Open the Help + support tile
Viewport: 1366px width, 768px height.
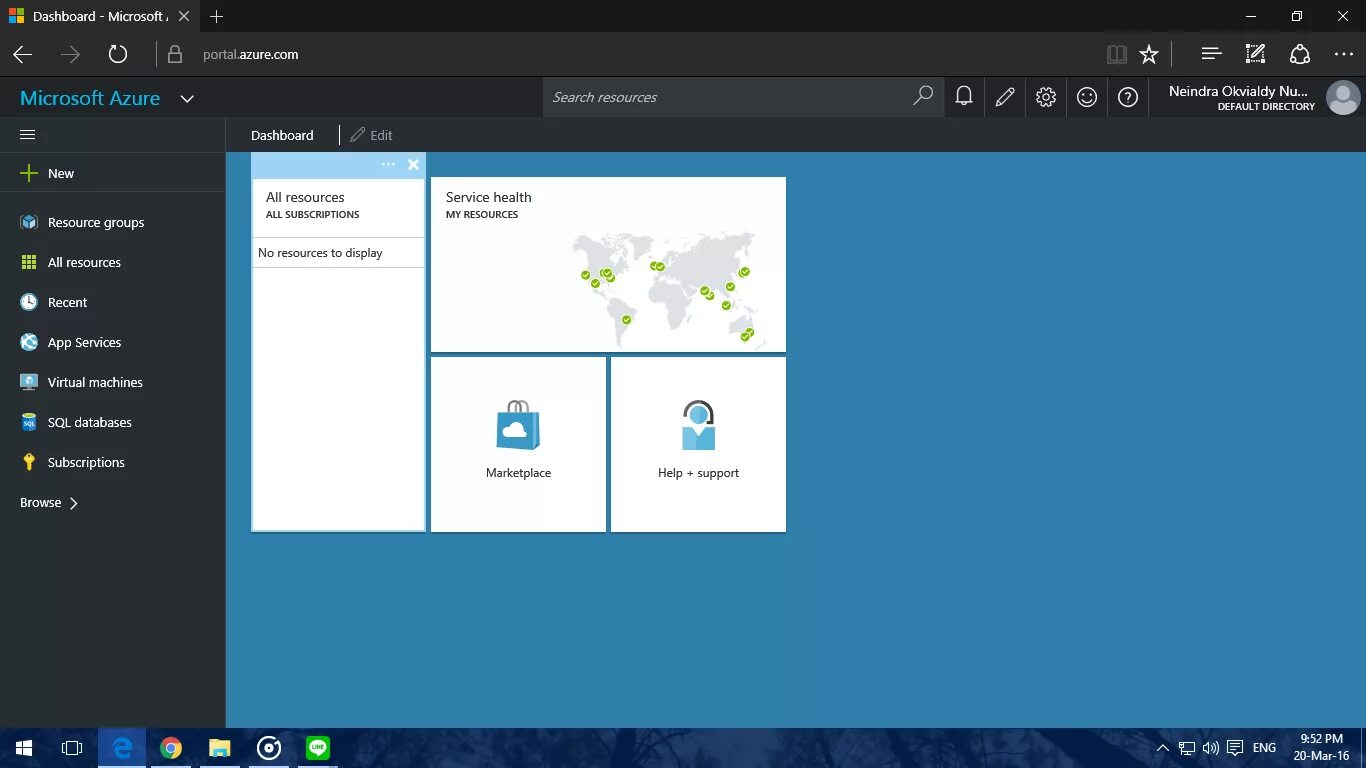698,444
